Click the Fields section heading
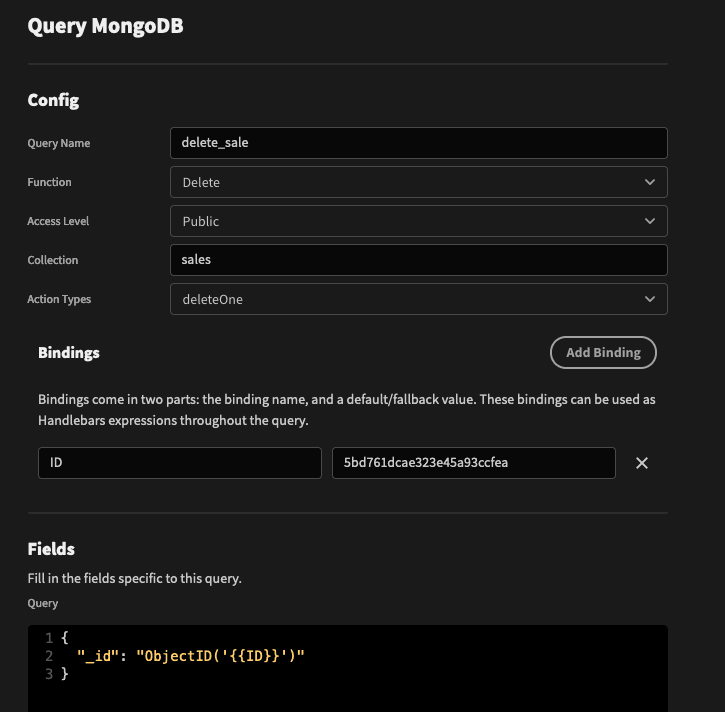 (x=51, y=549)
